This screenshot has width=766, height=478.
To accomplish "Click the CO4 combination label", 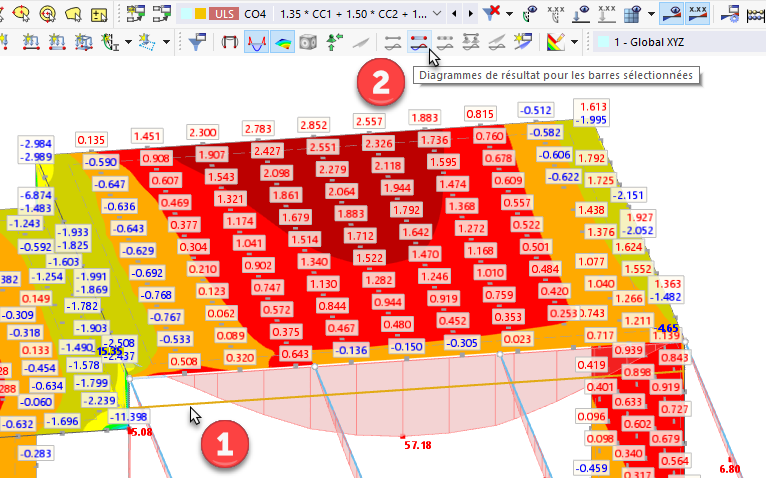I will click(255, 14).
